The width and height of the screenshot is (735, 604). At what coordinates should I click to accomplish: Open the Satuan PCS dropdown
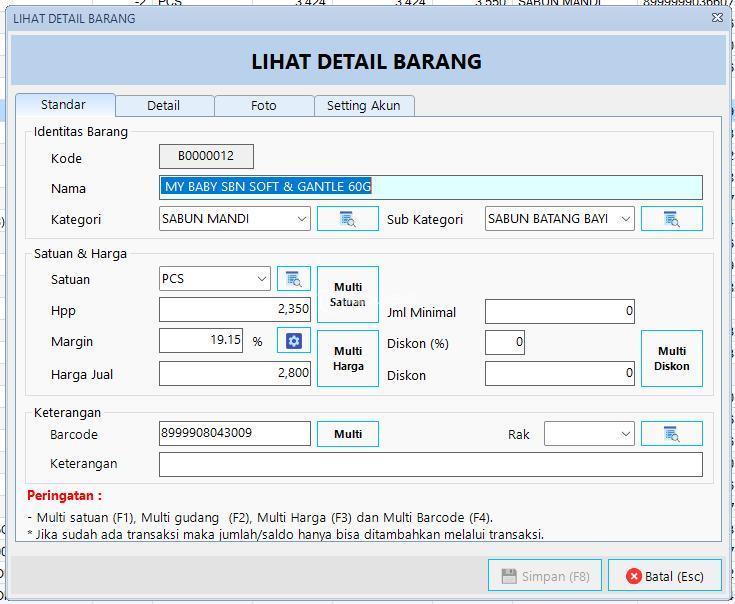point(261,279)
